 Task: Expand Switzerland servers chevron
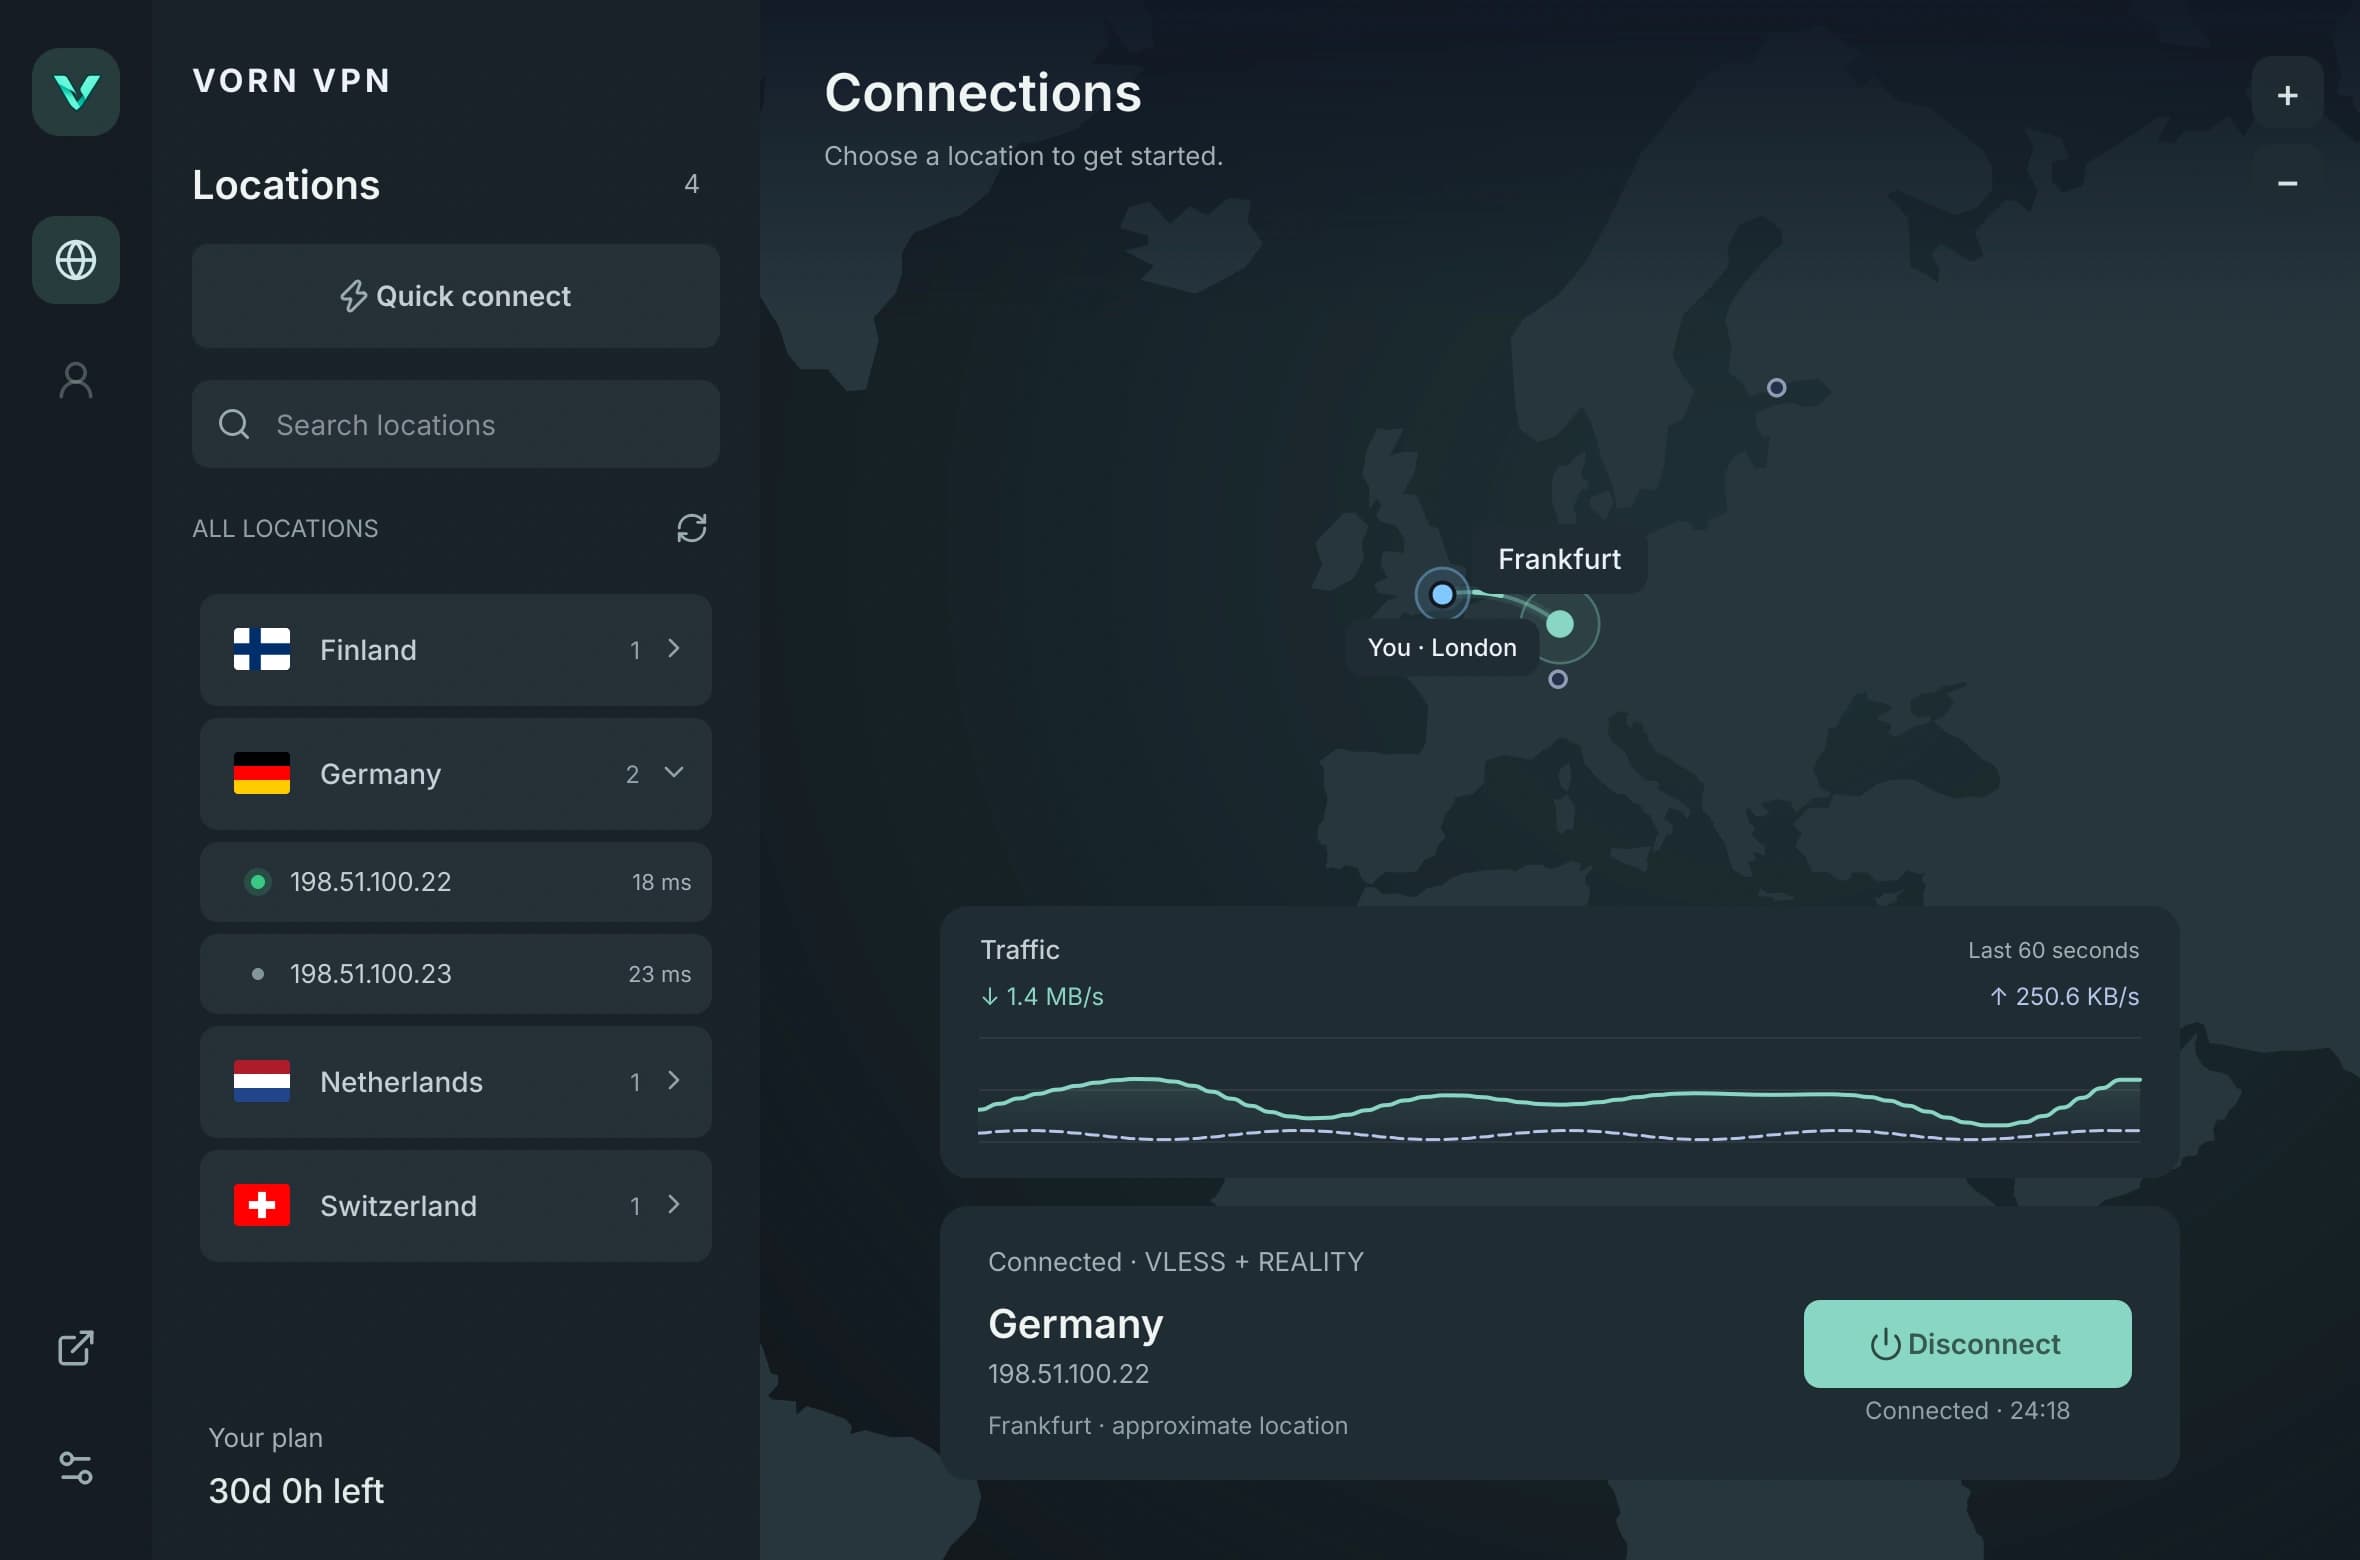[x=674, y=1204]
